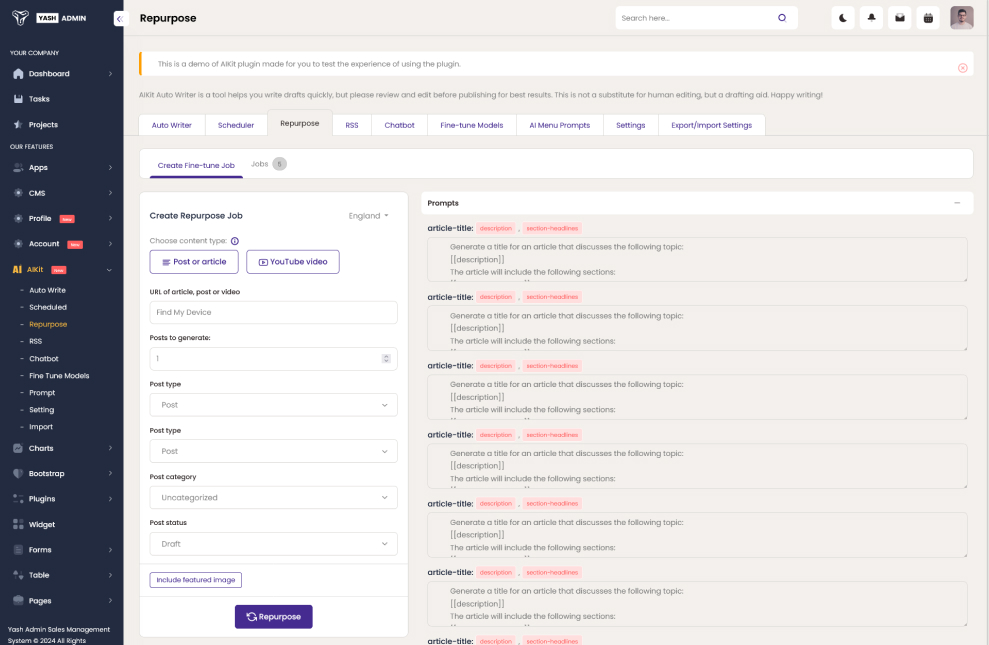Click the CMS sidebar icon
The width and height of the screenshot is (989, 645).
18,193
